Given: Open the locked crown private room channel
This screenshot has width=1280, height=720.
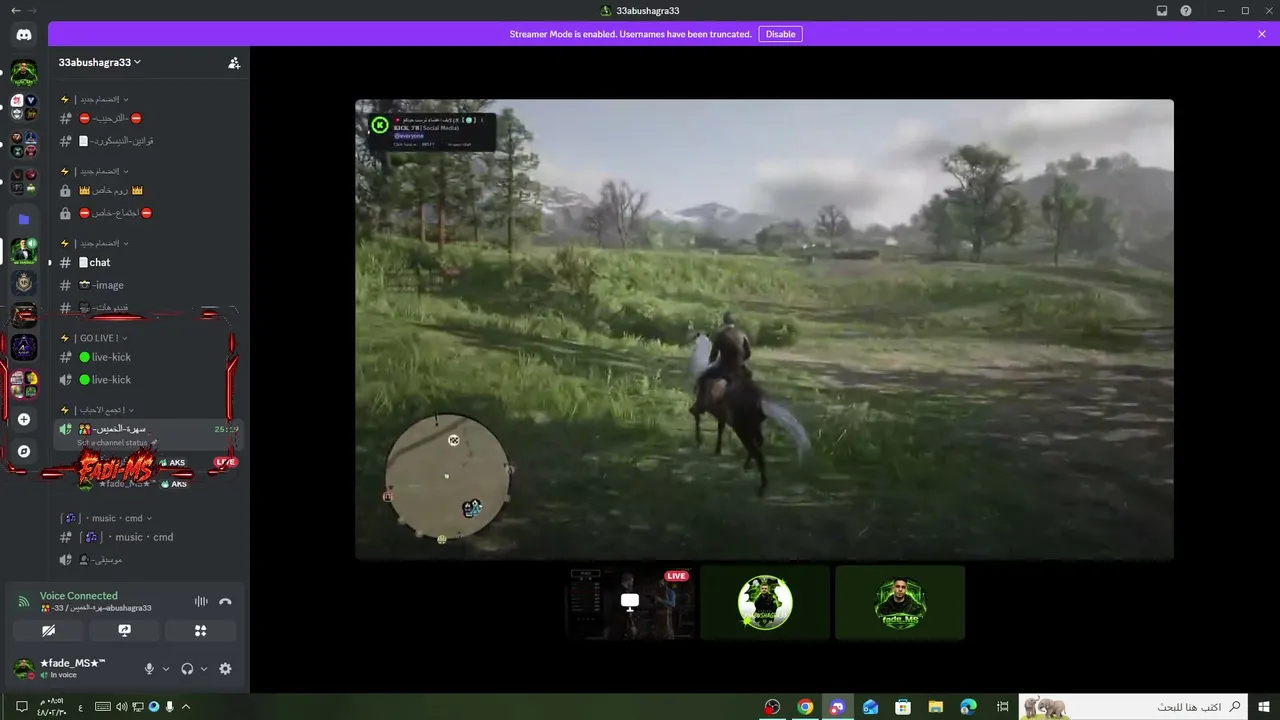Looking at the screenshot, I should tap(148, 190).
